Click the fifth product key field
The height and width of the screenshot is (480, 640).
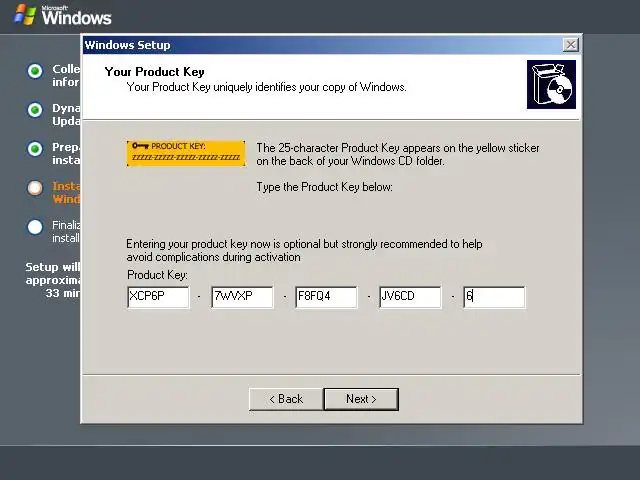(x=494, y=297)
